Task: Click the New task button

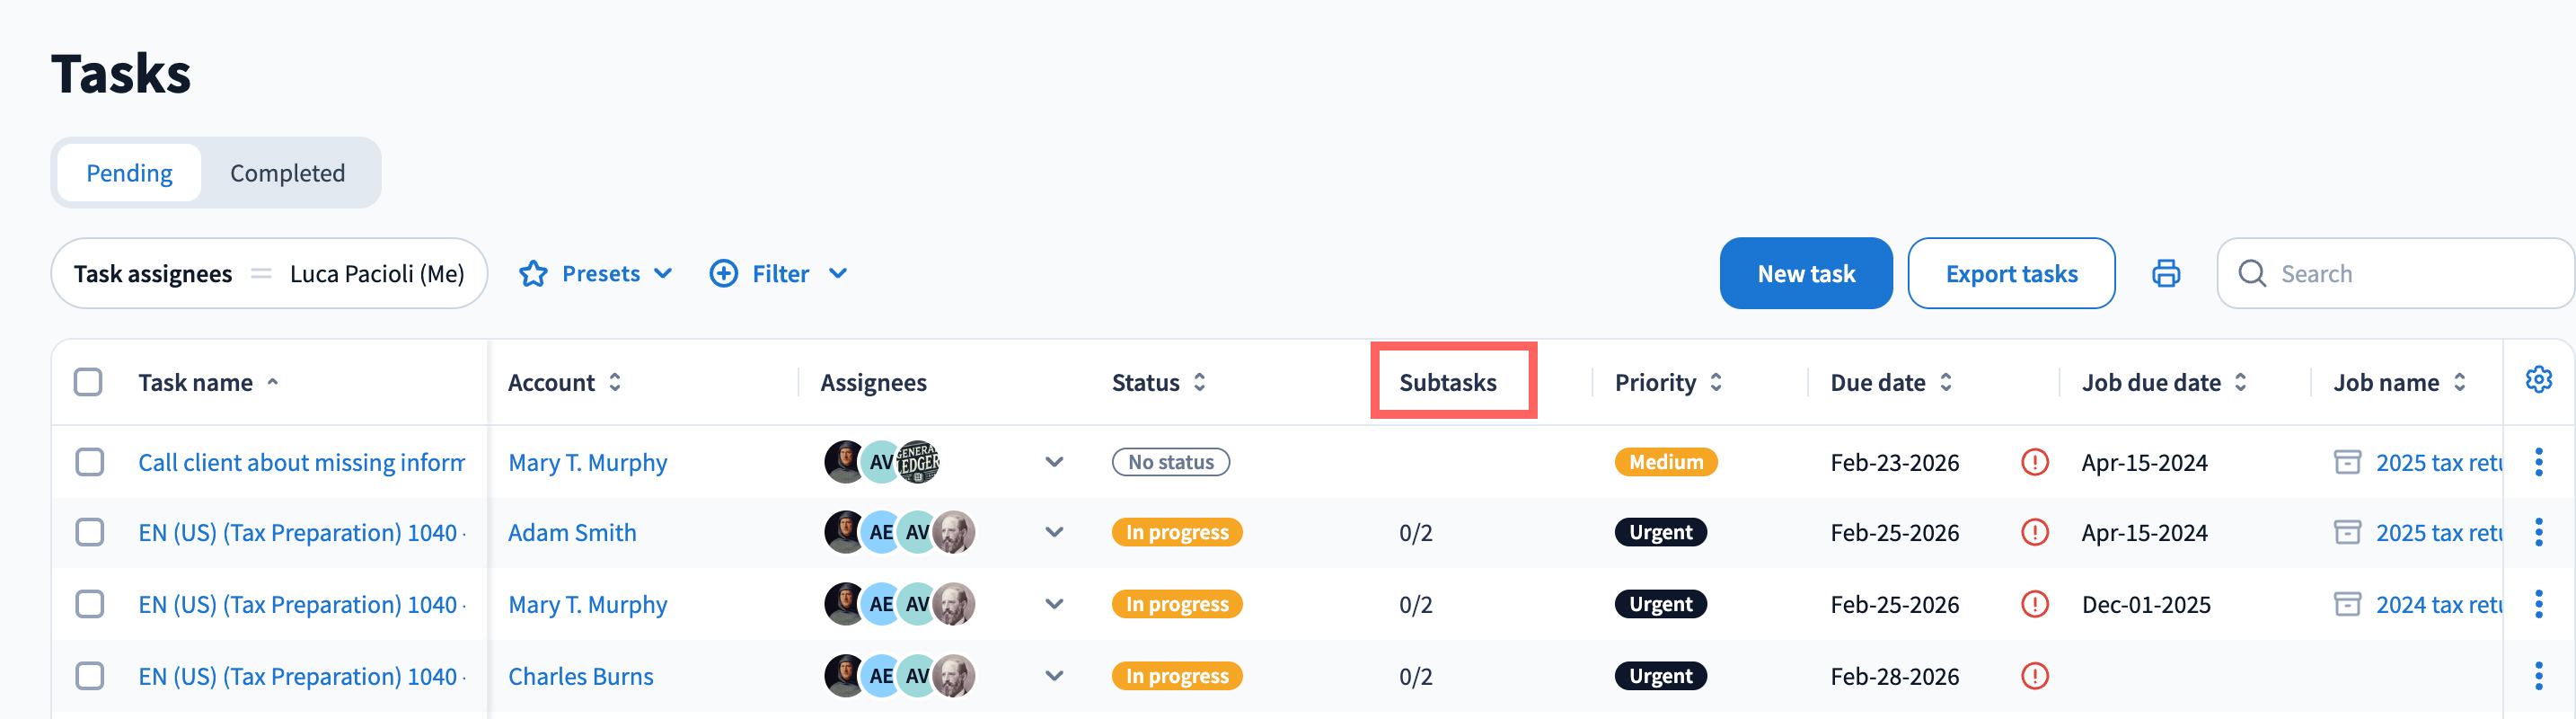Action: click(1805, 273)
